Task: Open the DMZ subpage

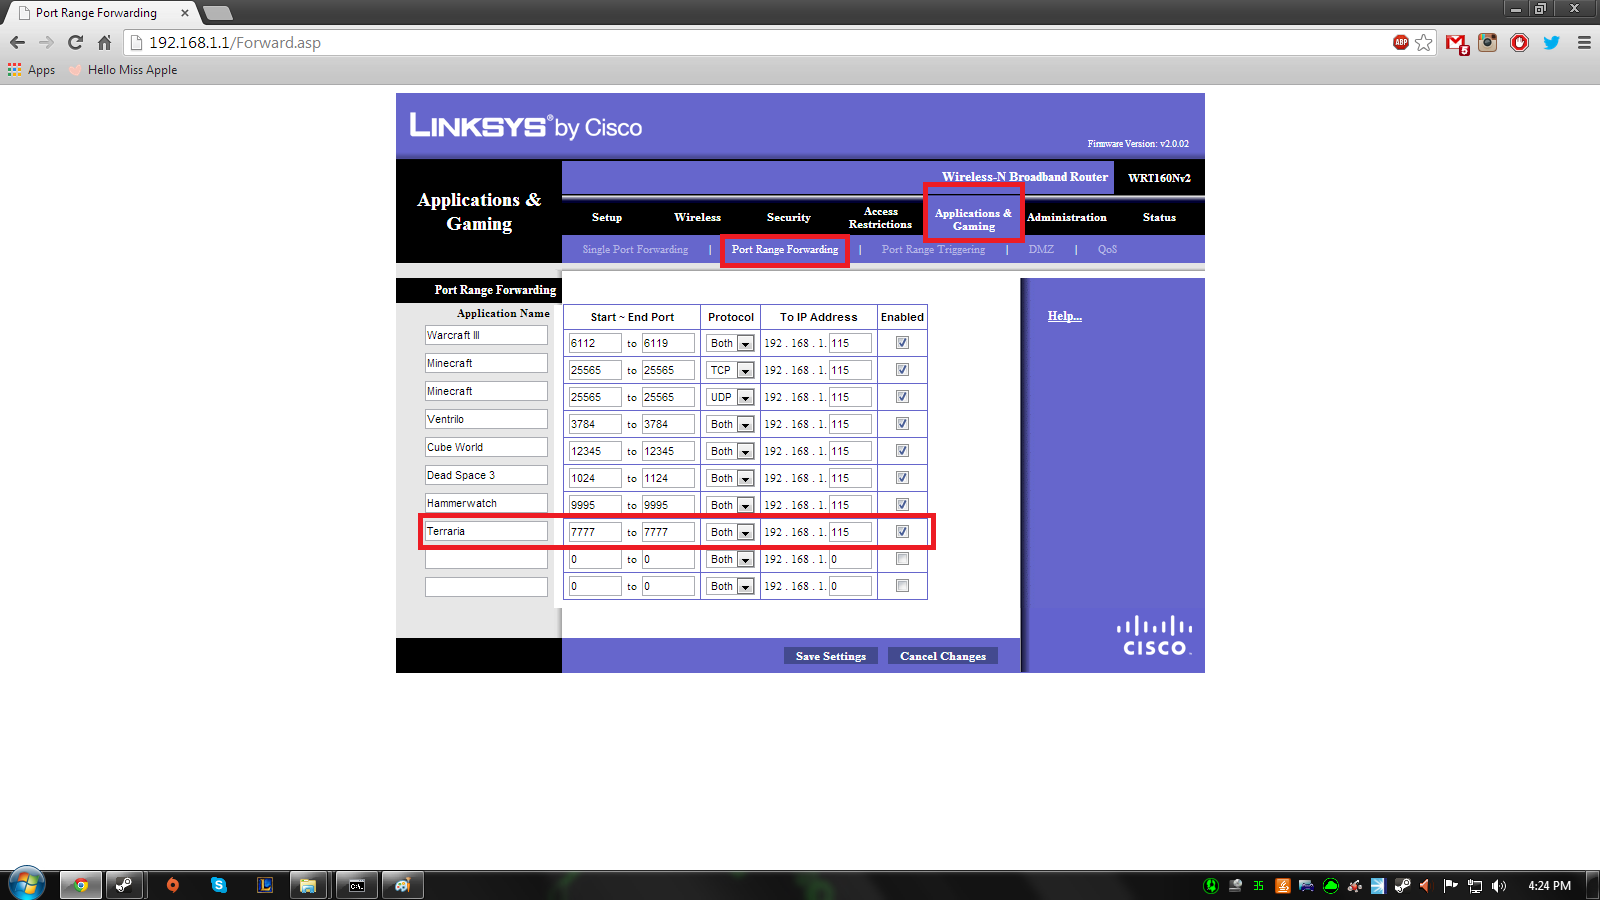Action: pos(1041,249)
